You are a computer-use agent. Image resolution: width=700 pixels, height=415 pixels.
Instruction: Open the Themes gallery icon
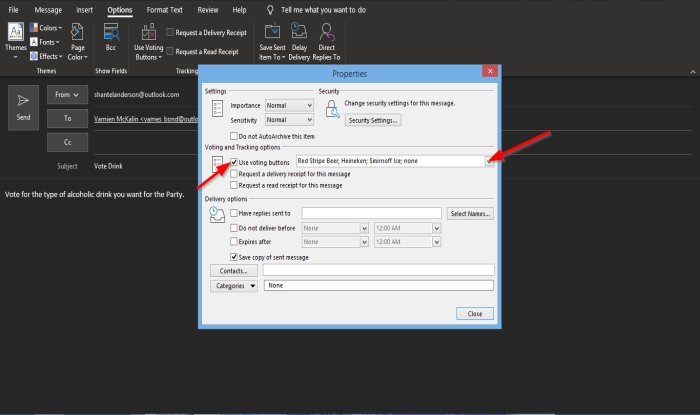[x=16, y=31]
